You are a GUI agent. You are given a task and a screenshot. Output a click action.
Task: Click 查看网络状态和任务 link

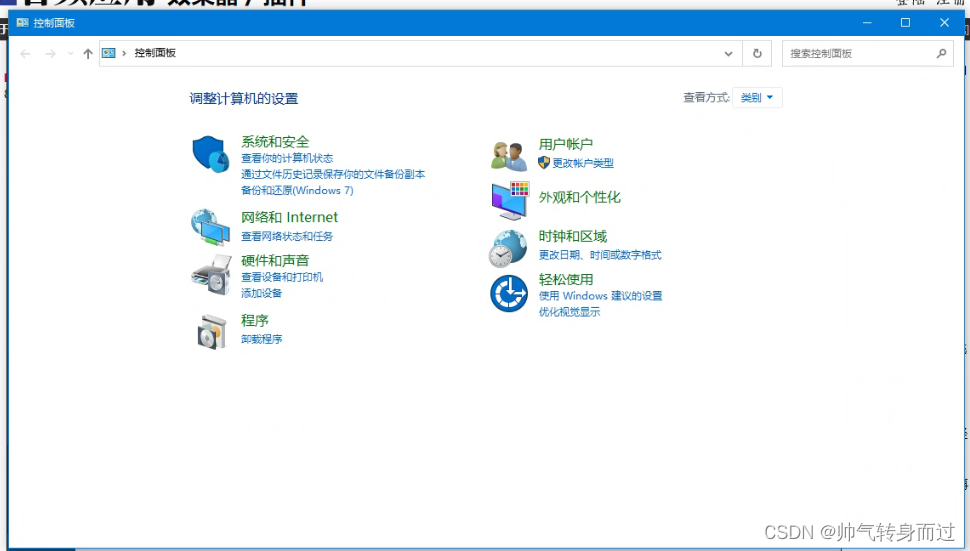[x=287, y=236]
